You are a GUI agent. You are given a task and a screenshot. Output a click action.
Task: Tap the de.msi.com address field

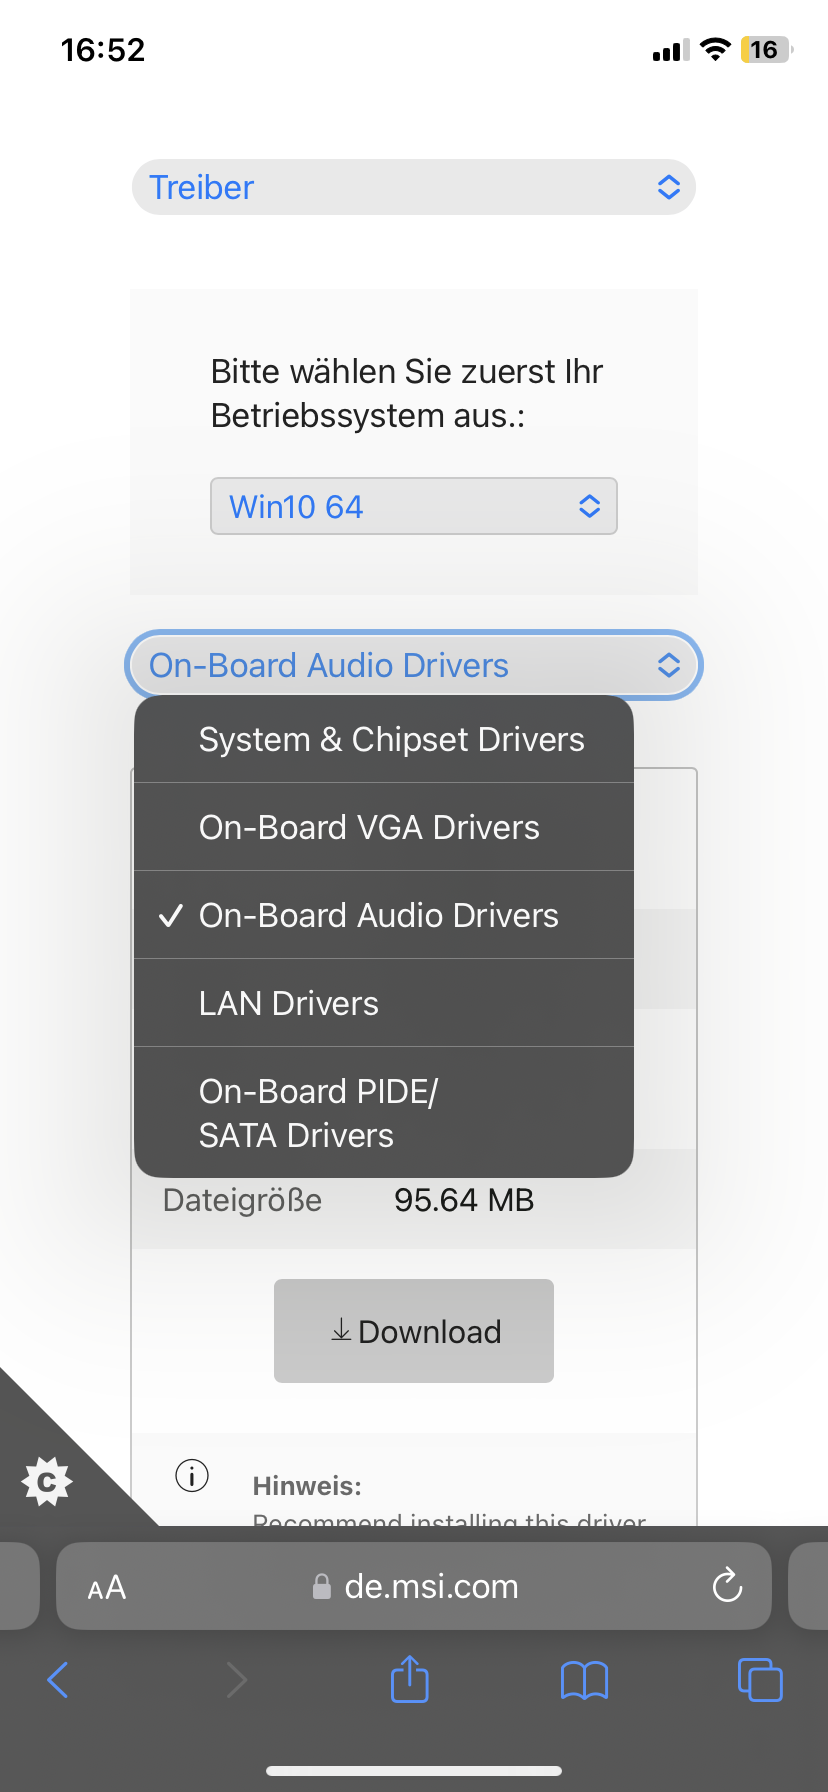click(414, 1586)
